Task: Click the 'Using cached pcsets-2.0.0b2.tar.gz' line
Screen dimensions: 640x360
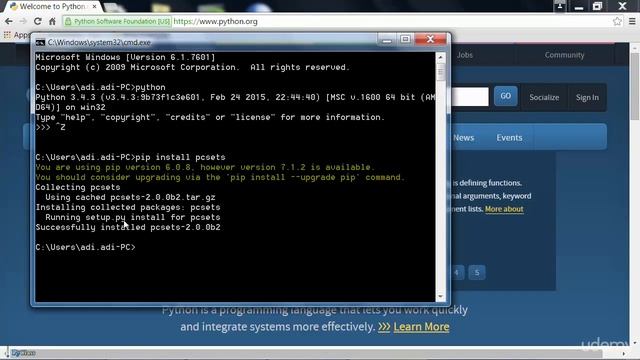Action: point(130,197)
